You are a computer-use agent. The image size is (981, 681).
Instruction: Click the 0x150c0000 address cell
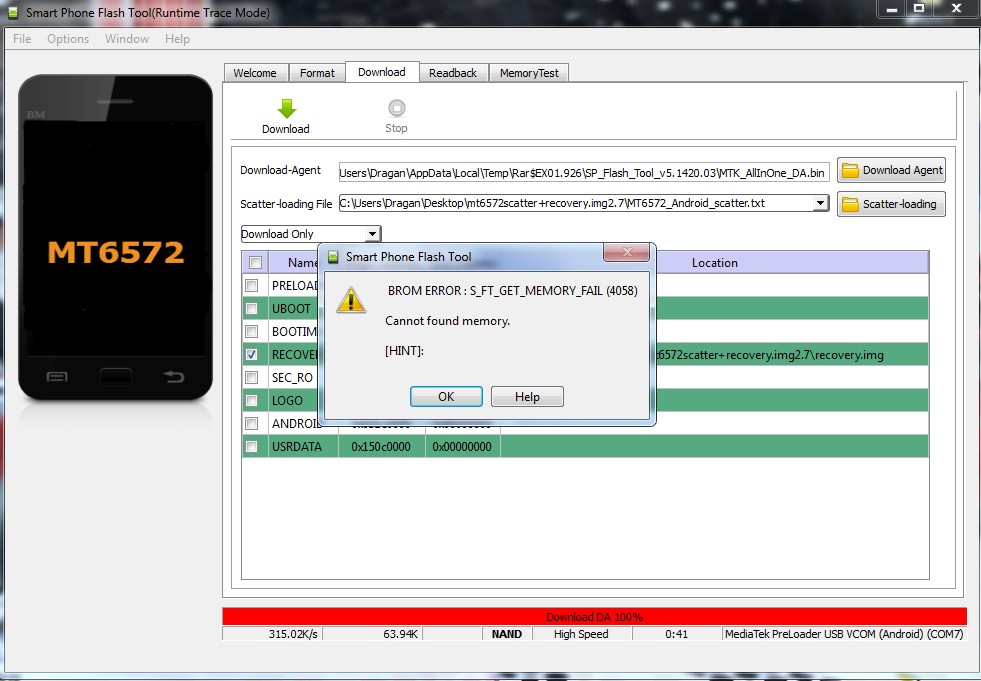point(381,447)
